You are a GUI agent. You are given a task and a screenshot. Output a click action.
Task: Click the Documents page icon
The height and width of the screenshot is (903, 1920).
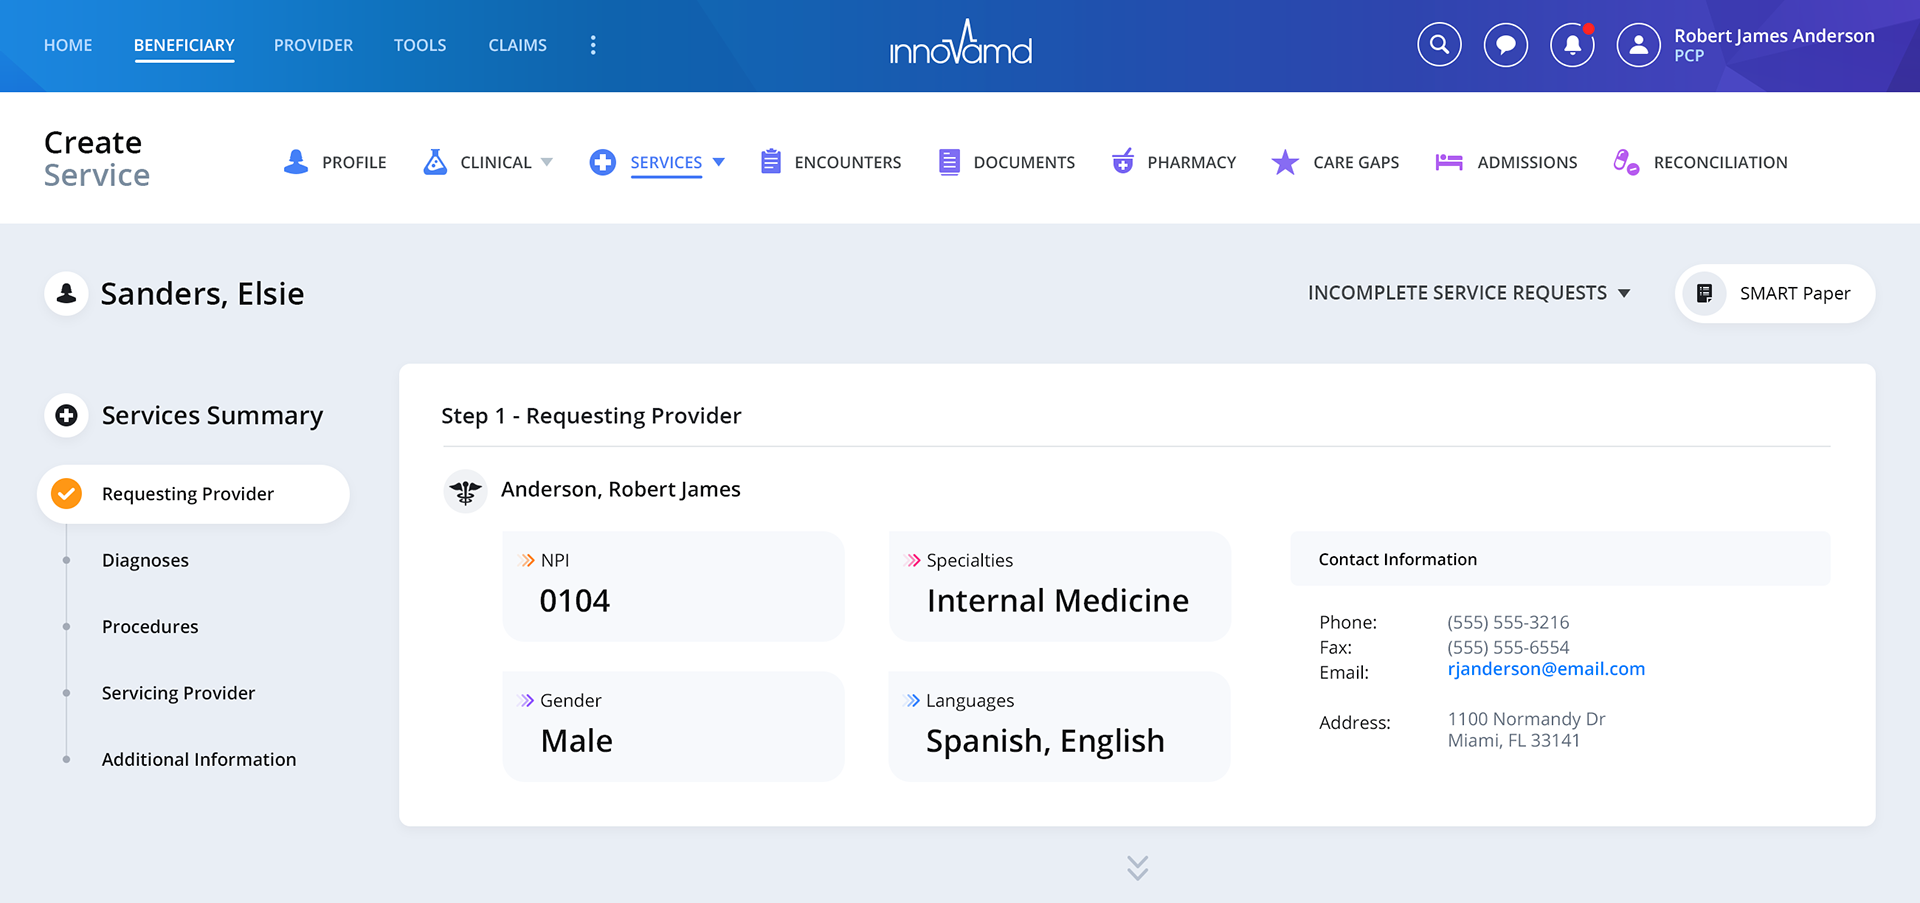(949, 161)
